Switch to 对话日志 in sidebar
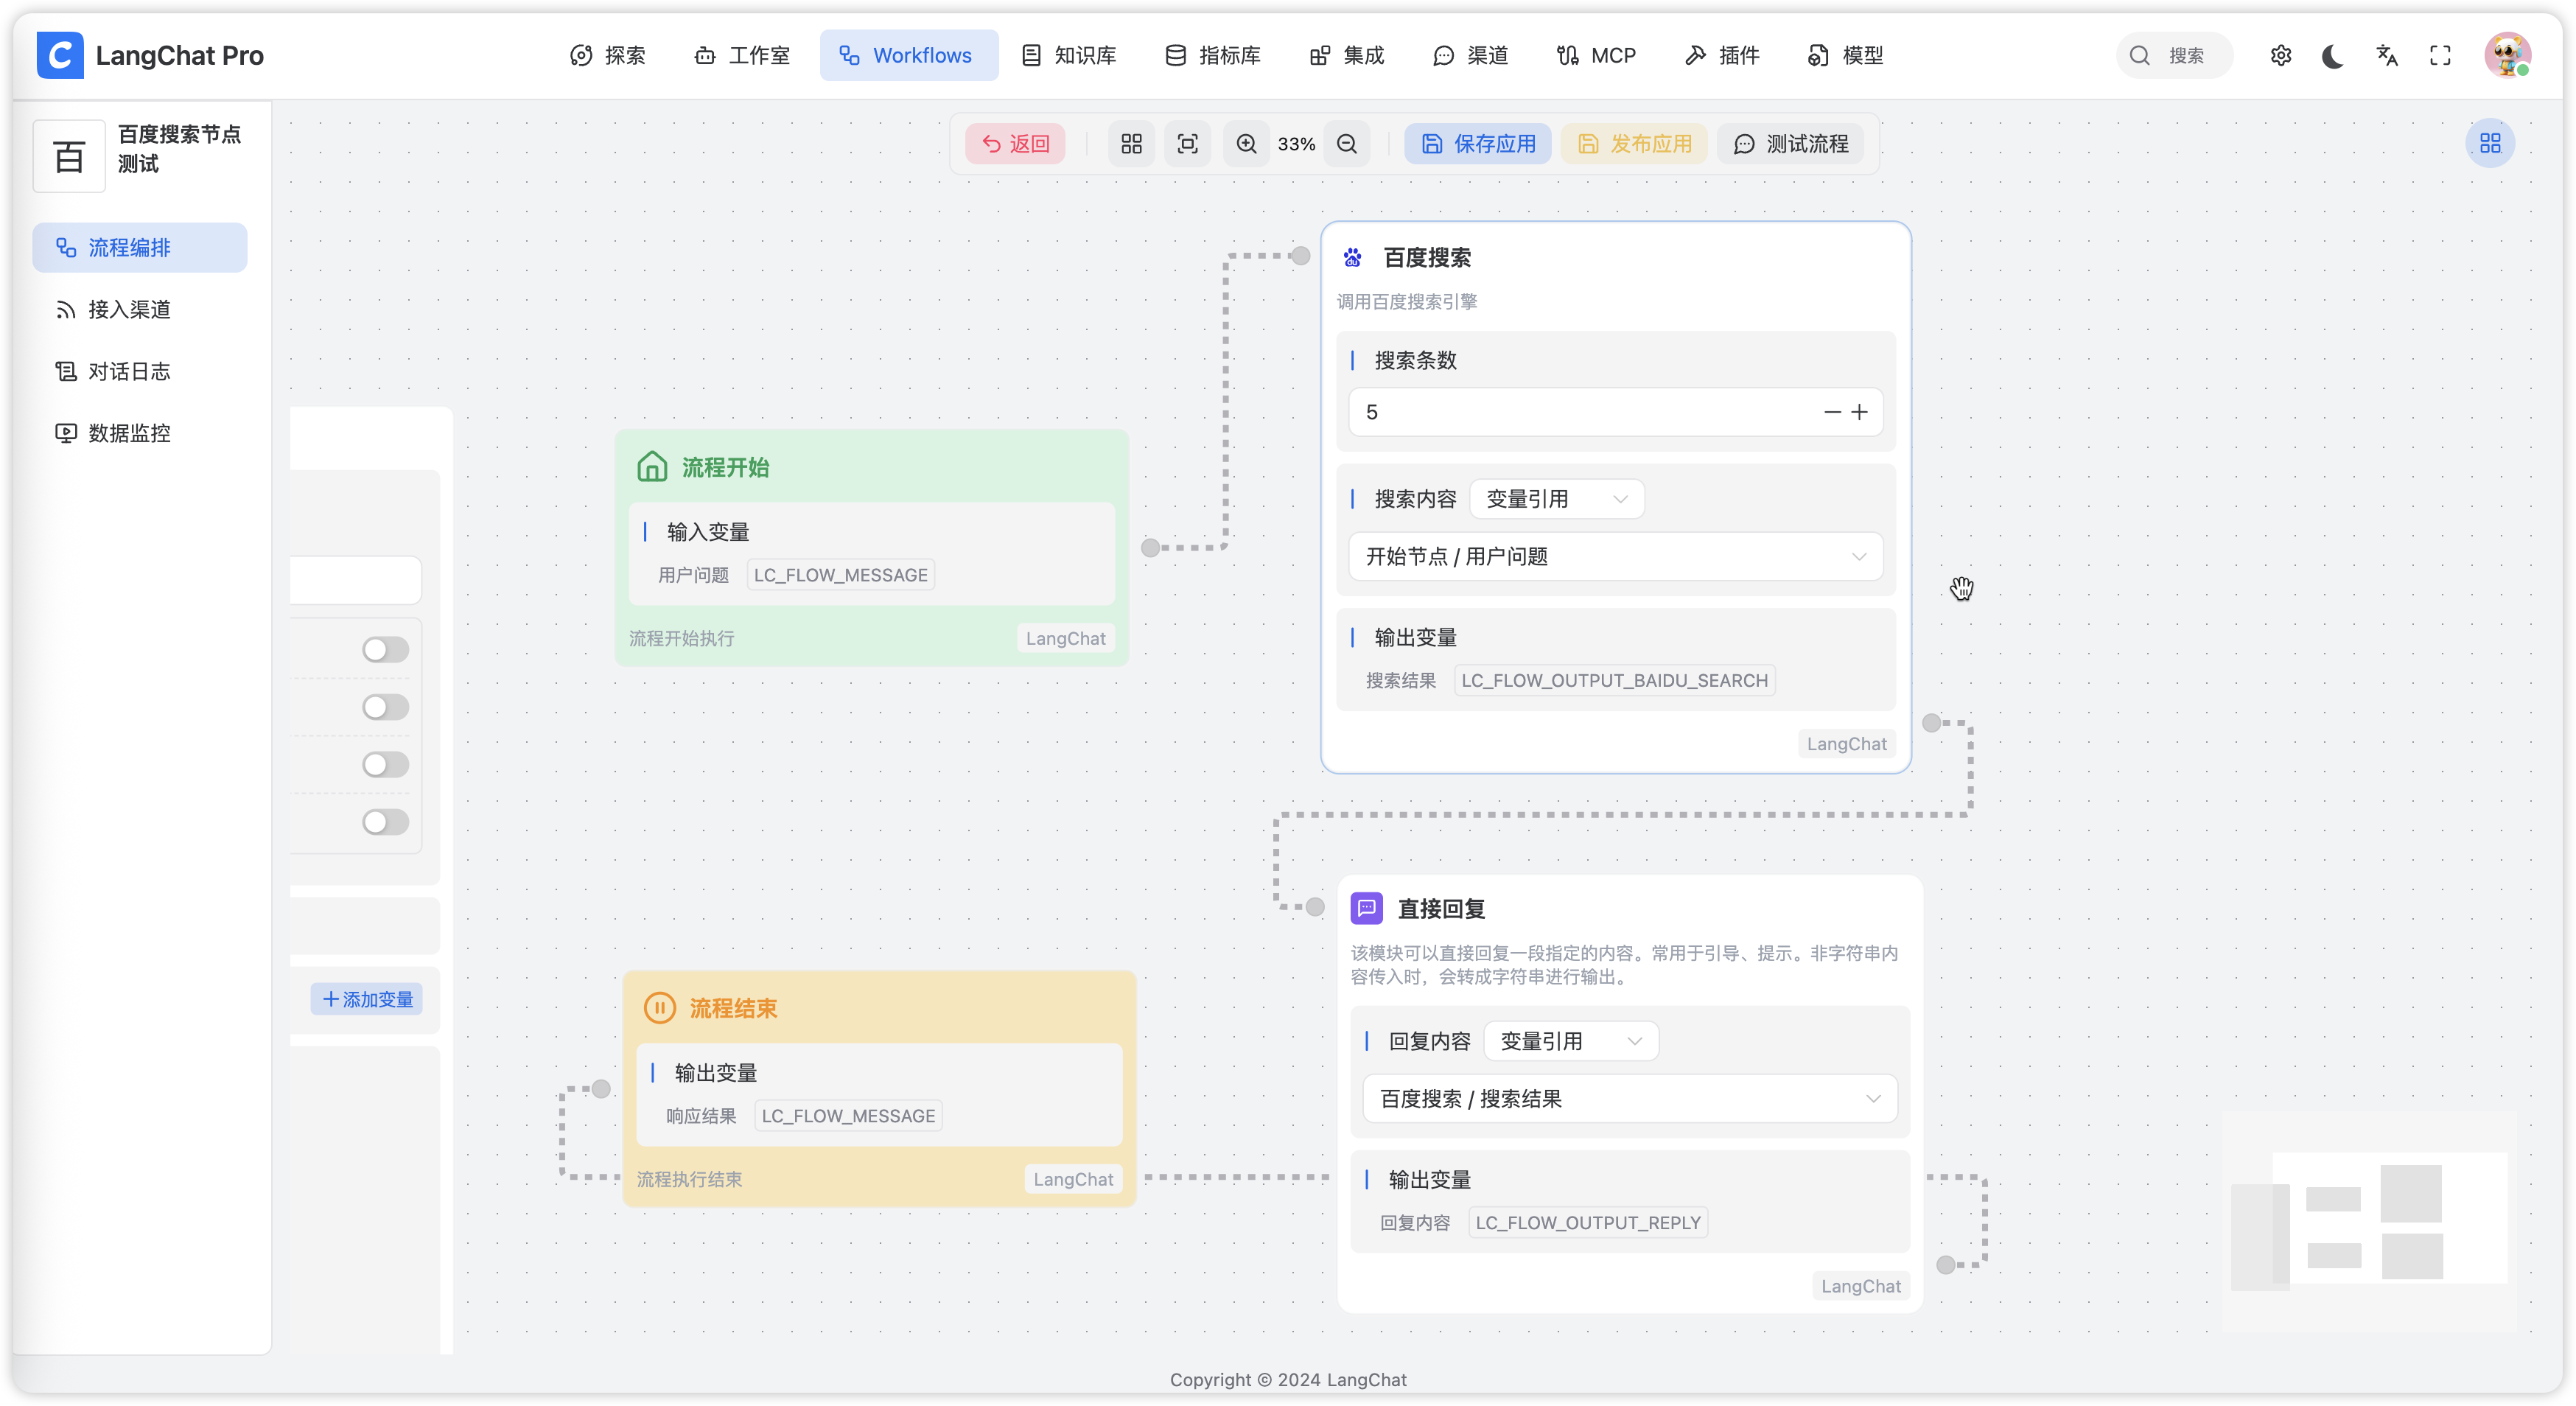 [x=129, y=372]
